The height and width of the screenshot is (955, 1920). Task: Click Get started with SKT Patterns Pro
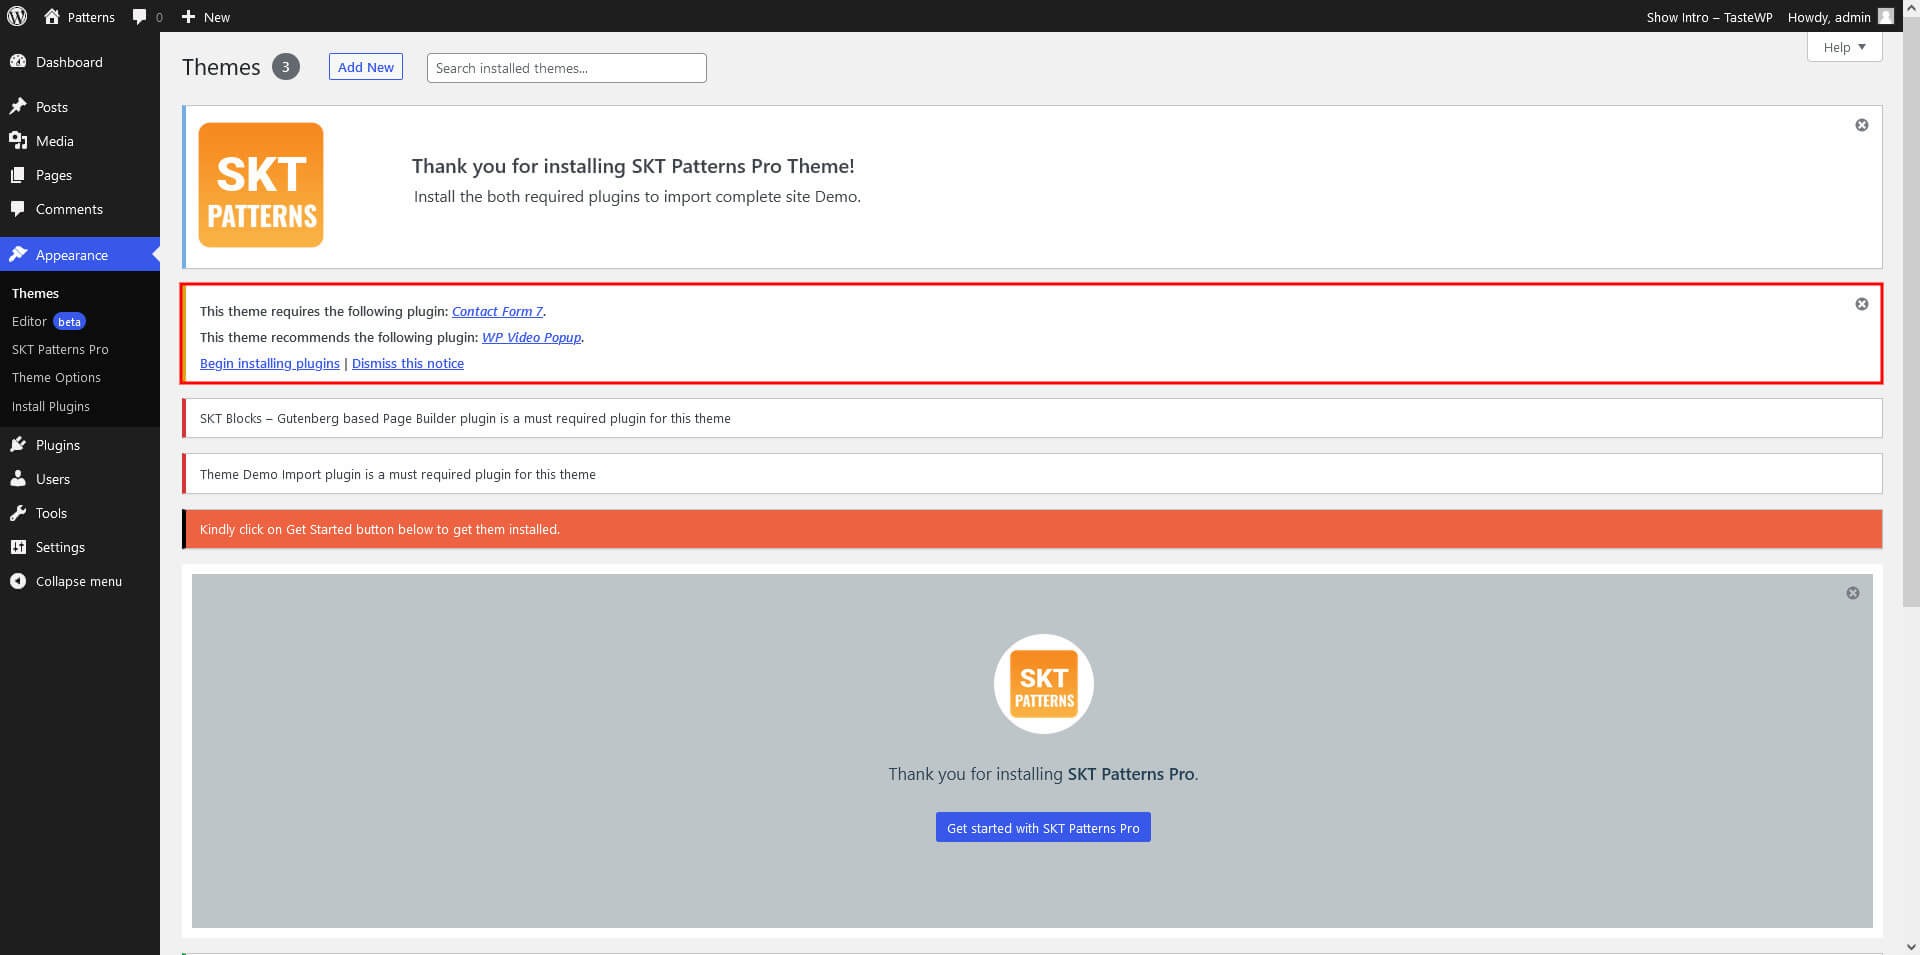click(x=1043, y=827)
